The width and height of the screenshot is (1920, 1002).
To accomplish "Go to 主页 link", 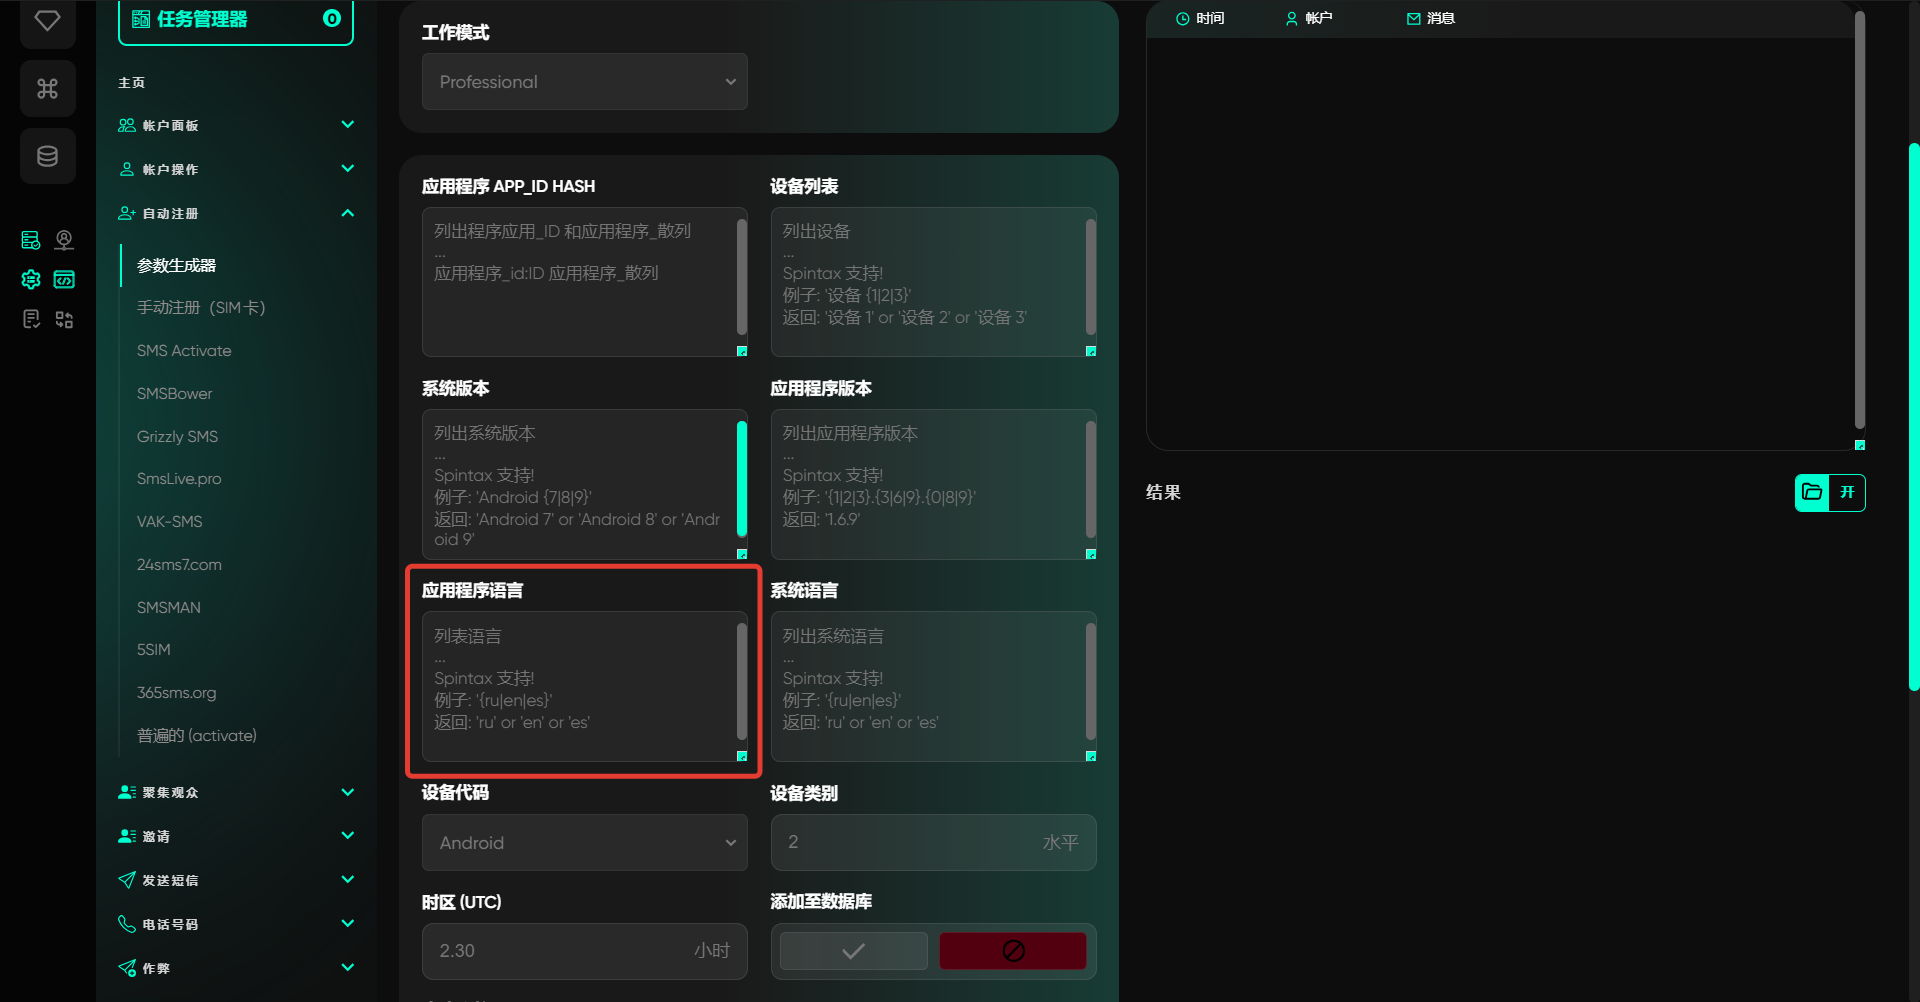I will click(132, 83).
